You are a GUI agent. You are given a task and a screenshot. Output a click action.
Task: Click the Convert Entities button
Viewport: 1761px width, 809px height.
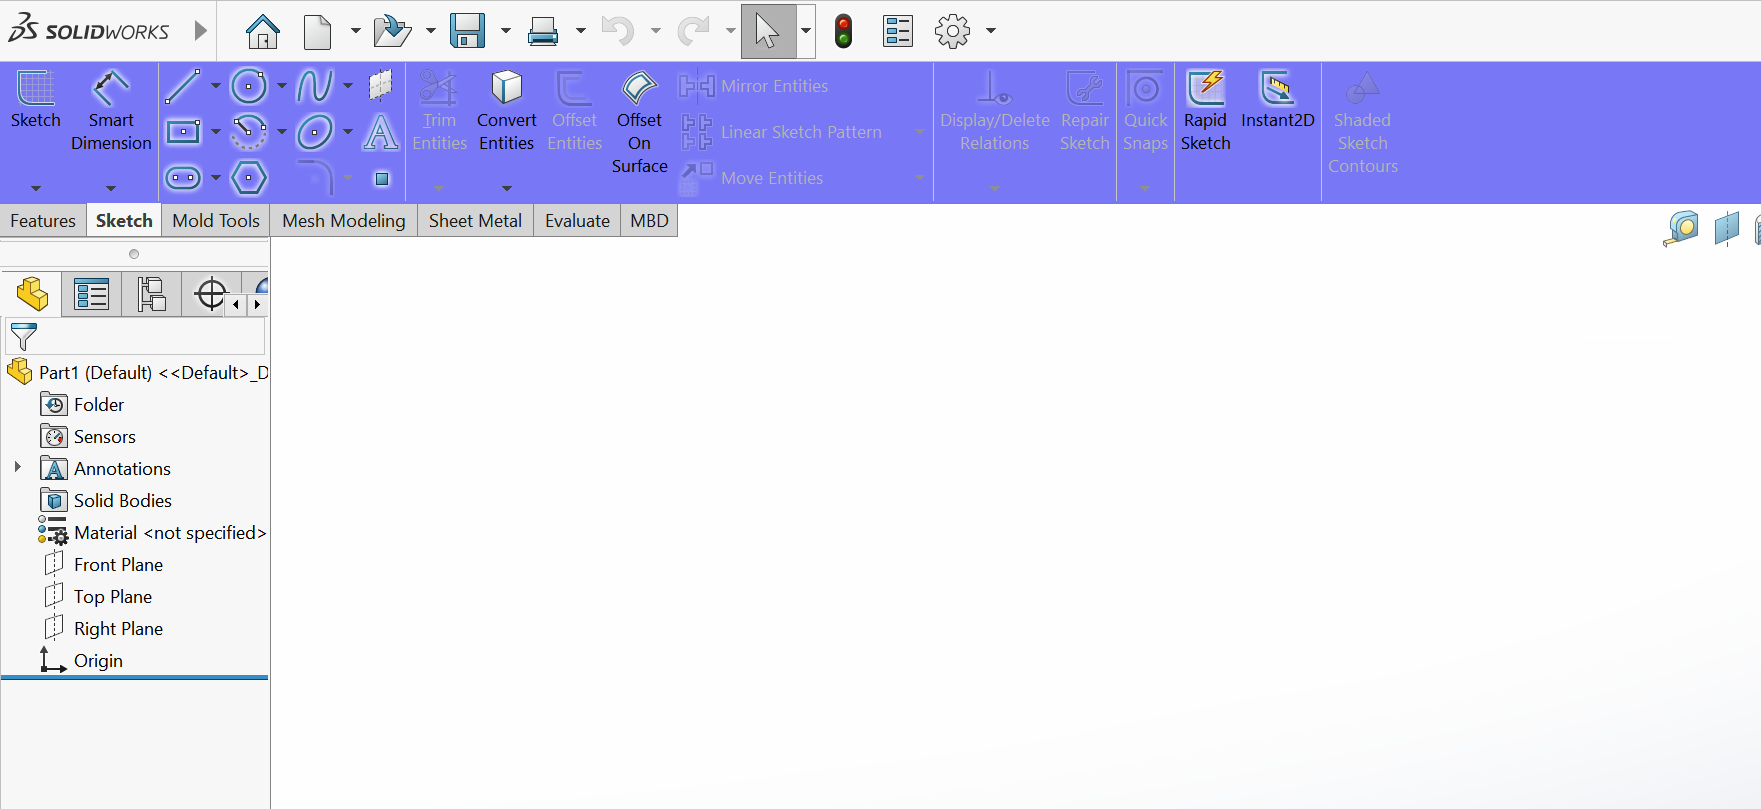(x=506, y=110)
